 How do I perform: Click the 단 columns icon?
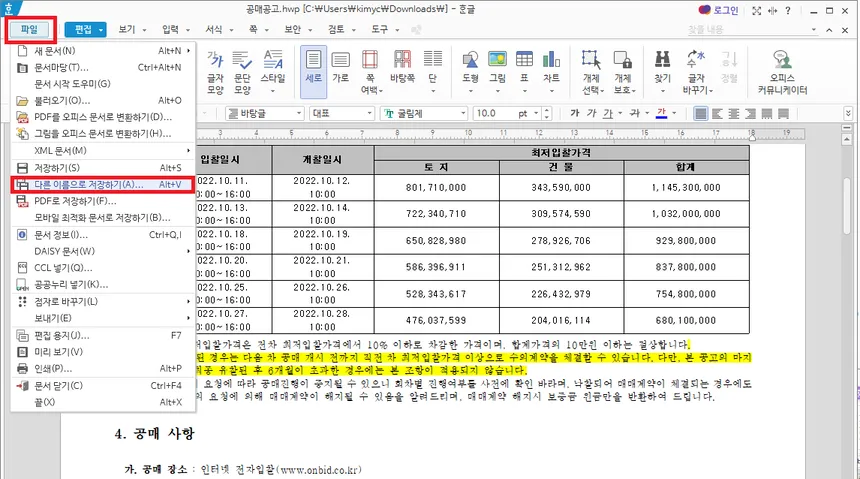click(x=432, y=72)
